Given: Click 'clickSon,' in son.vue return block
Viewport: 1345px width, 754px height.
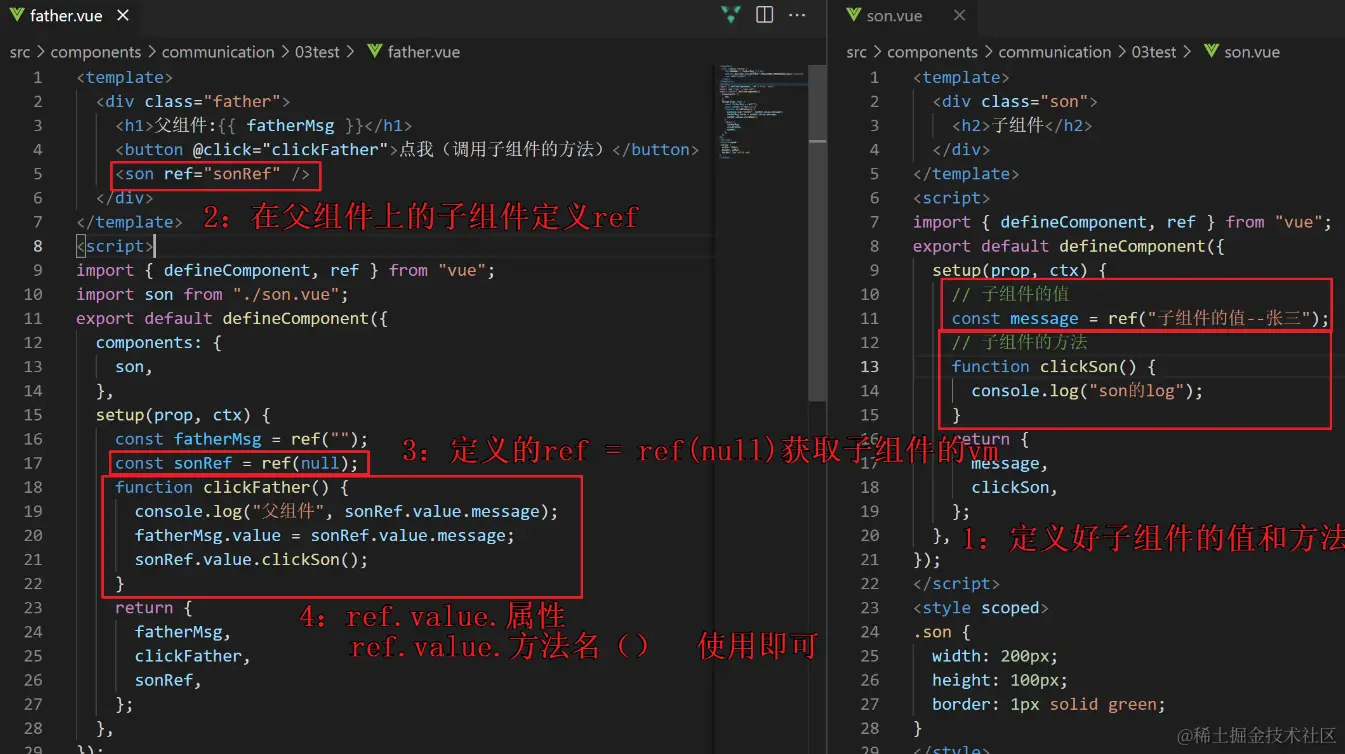Looking at the screenshot, I should coord(1015,487).
